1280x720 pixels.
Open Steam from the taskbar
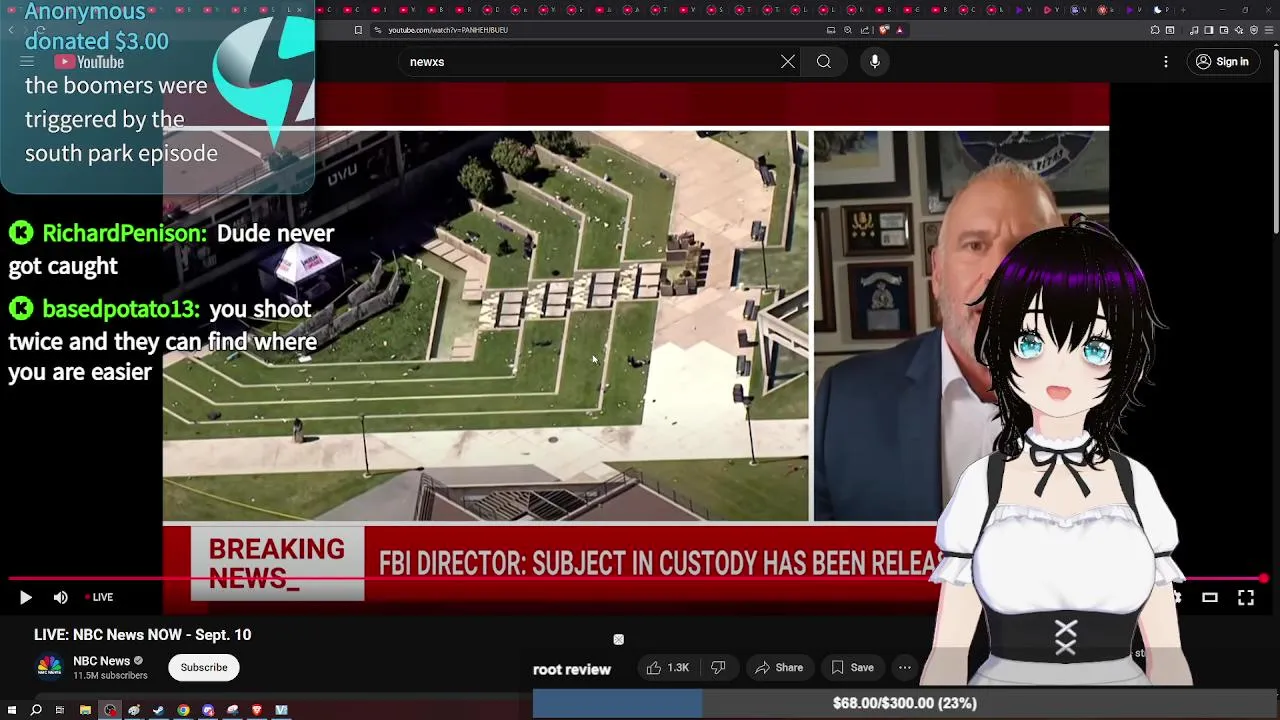coord(158,710)
